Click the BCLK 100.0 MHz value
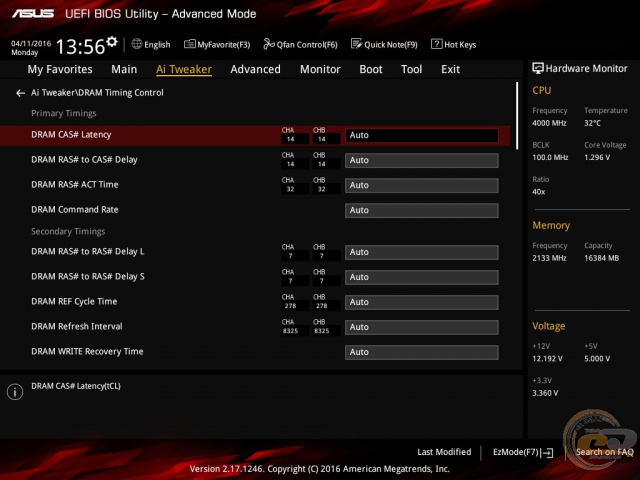Image resolution: width=640 pixels, height=480 pixels. pyautogui.click(x=550, y=158)
